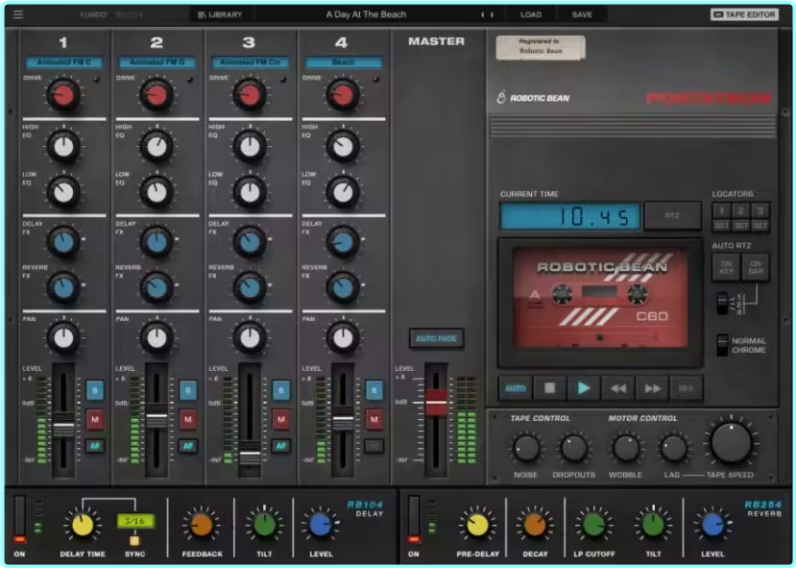This screenshot has width=796, height=568.
Task: Fast forward the tape
Action: 653,388
